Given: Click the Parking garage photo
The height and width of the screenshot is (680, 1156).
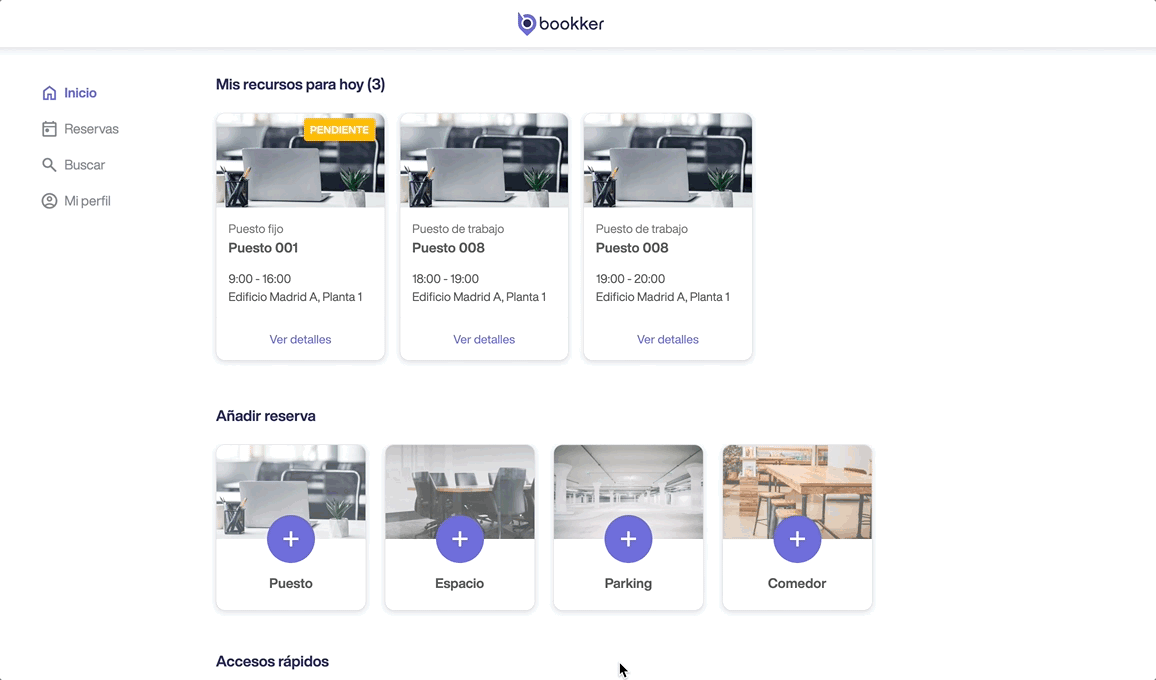Looking at the screenshot, I should 628,480.
